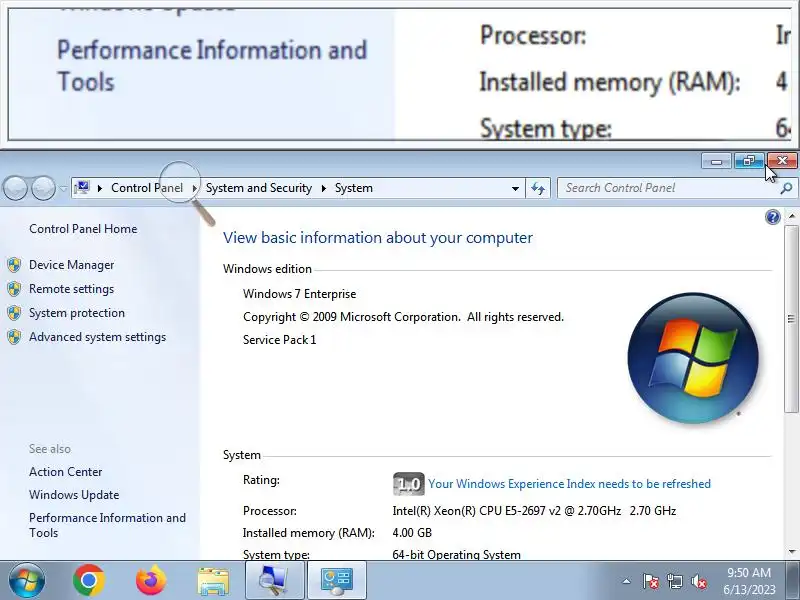Close the System window
The width and height of the screenshot is (800, 600).
pos(782,161)
